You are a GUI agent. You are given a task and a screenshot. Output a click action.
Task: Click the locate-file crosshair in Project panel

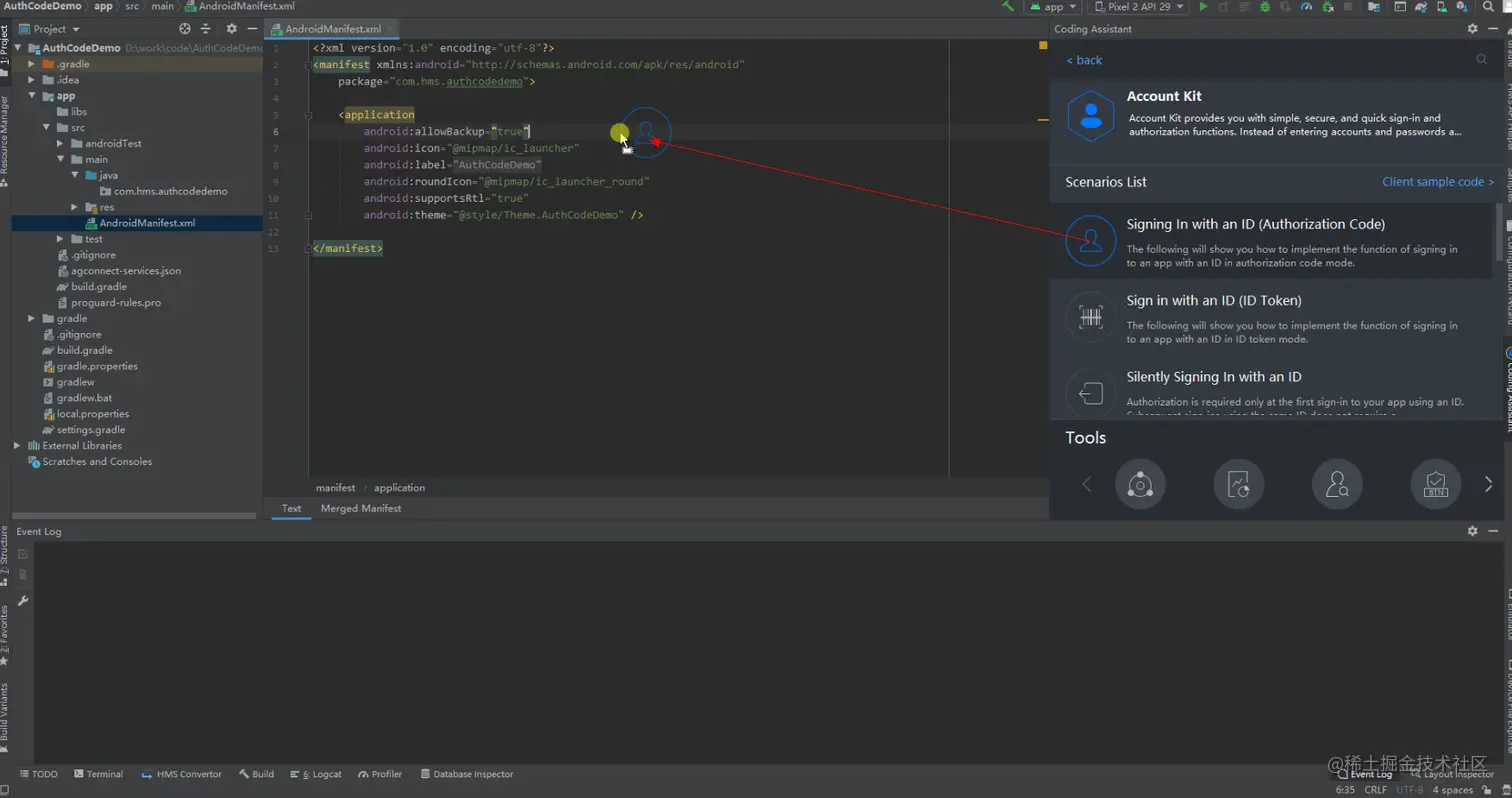pyautogui.click(x=185, y=29)
